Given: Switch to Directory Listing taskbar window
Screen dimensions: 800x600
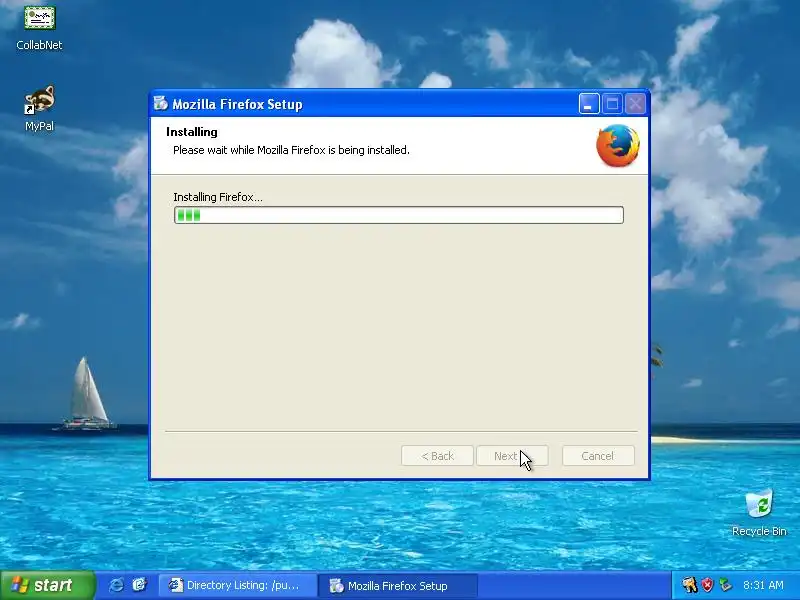Looking at the screenshot, I should tap(237, 585).
